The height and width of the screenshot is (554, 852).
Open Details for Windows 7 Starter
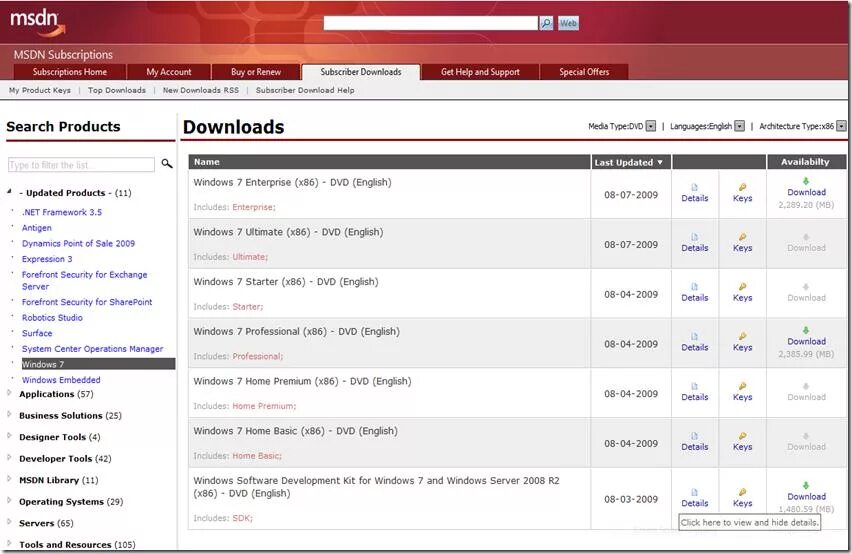point(694,293)
